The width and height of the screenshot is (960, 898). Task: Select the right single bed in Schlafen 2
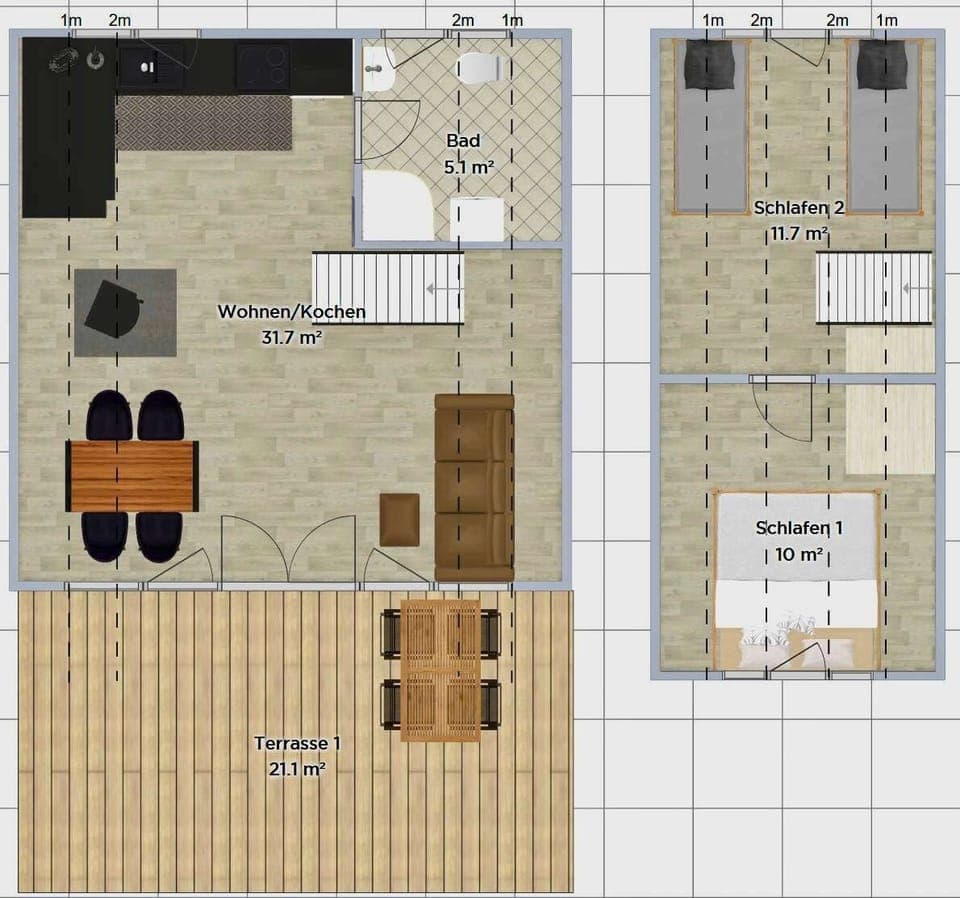883,127
